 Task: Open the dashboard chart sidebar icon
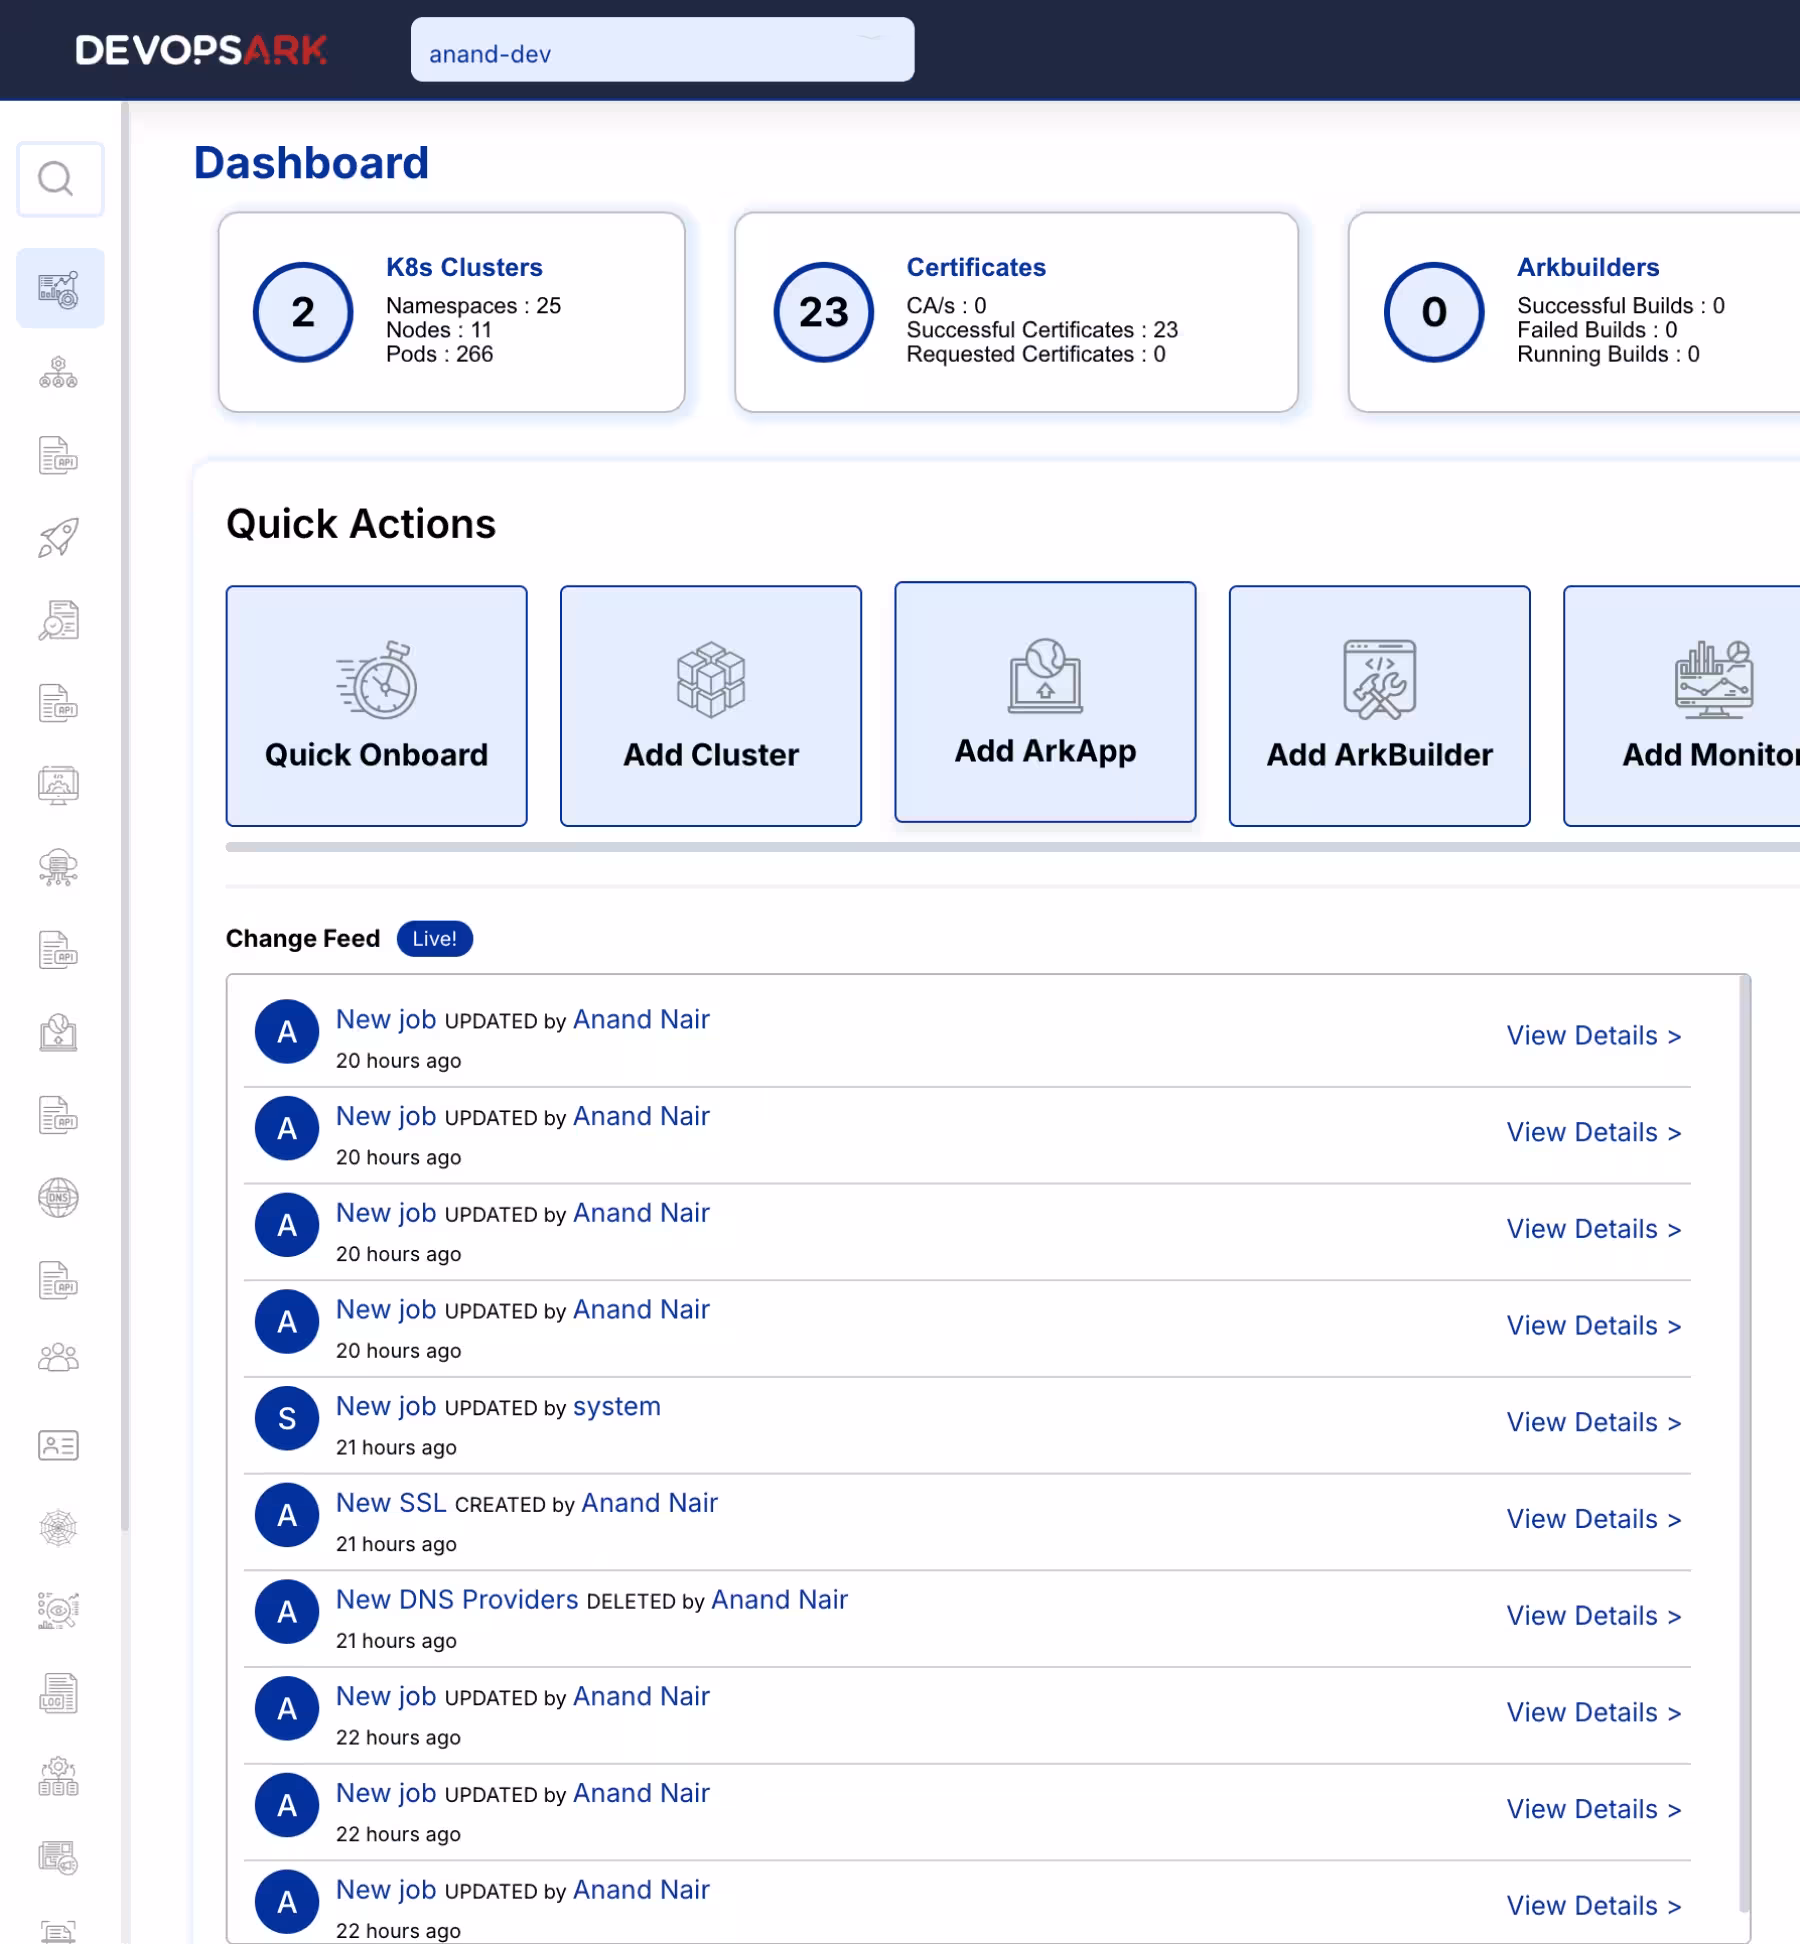[58, 289]
